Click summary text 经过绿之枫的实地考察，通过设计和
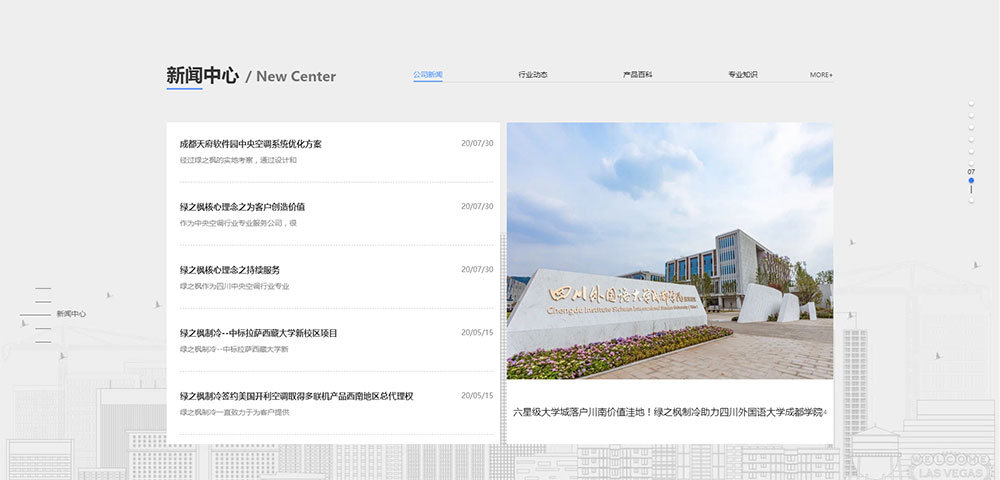 click(x=238, y=160)
